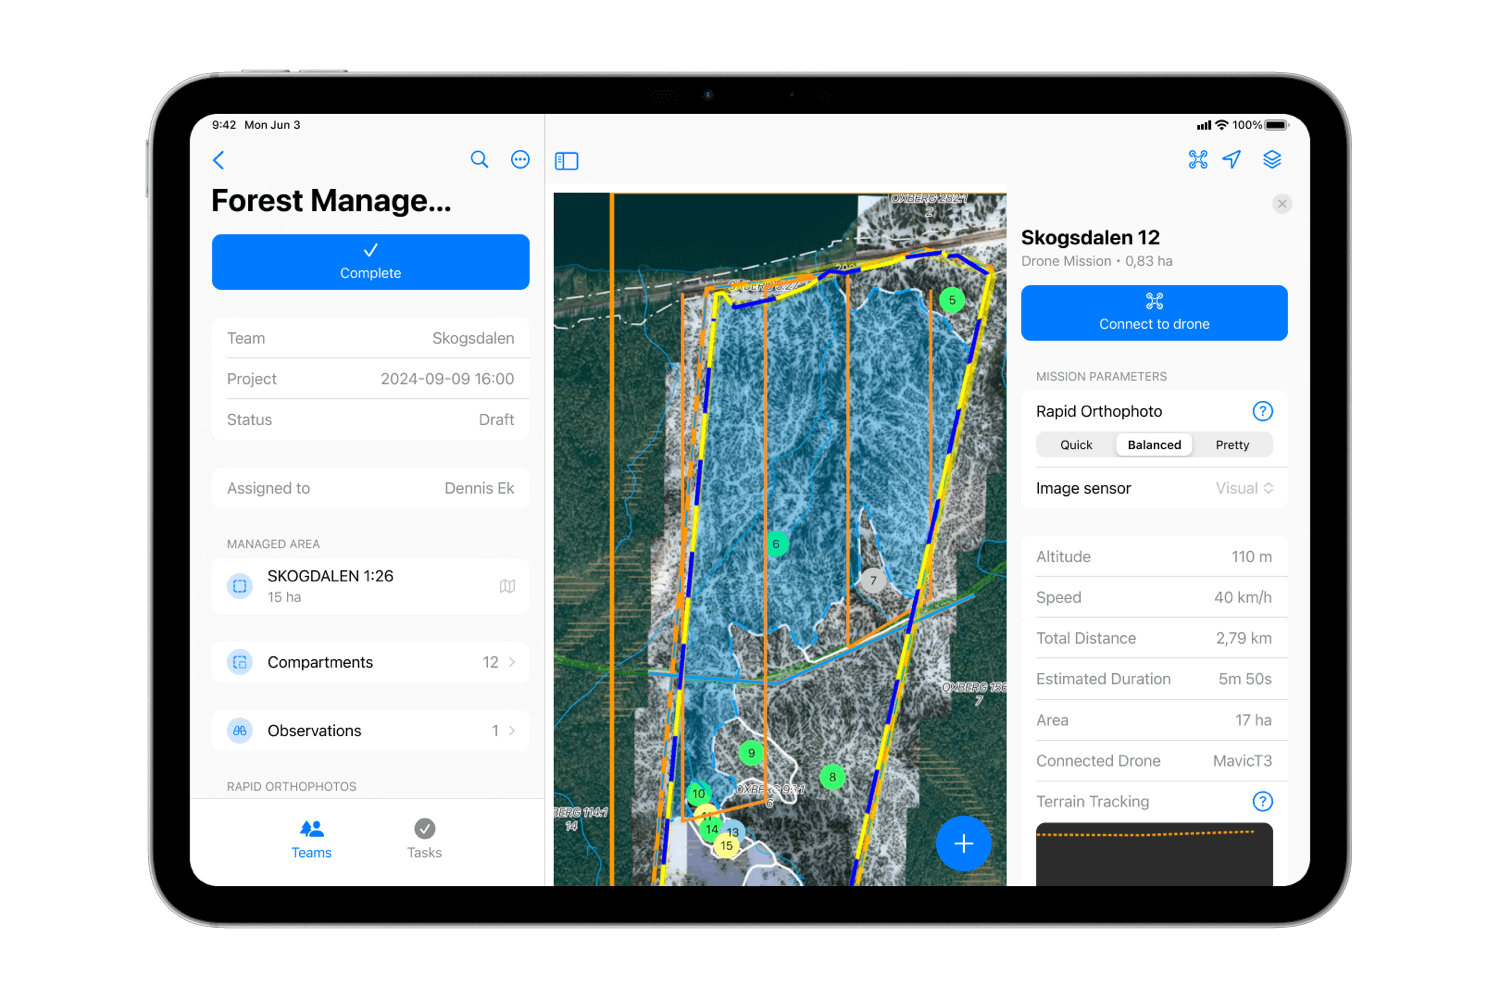Toggle the sidebar panel visibility
This screenshot has width=1500, height=1000.
566,160
